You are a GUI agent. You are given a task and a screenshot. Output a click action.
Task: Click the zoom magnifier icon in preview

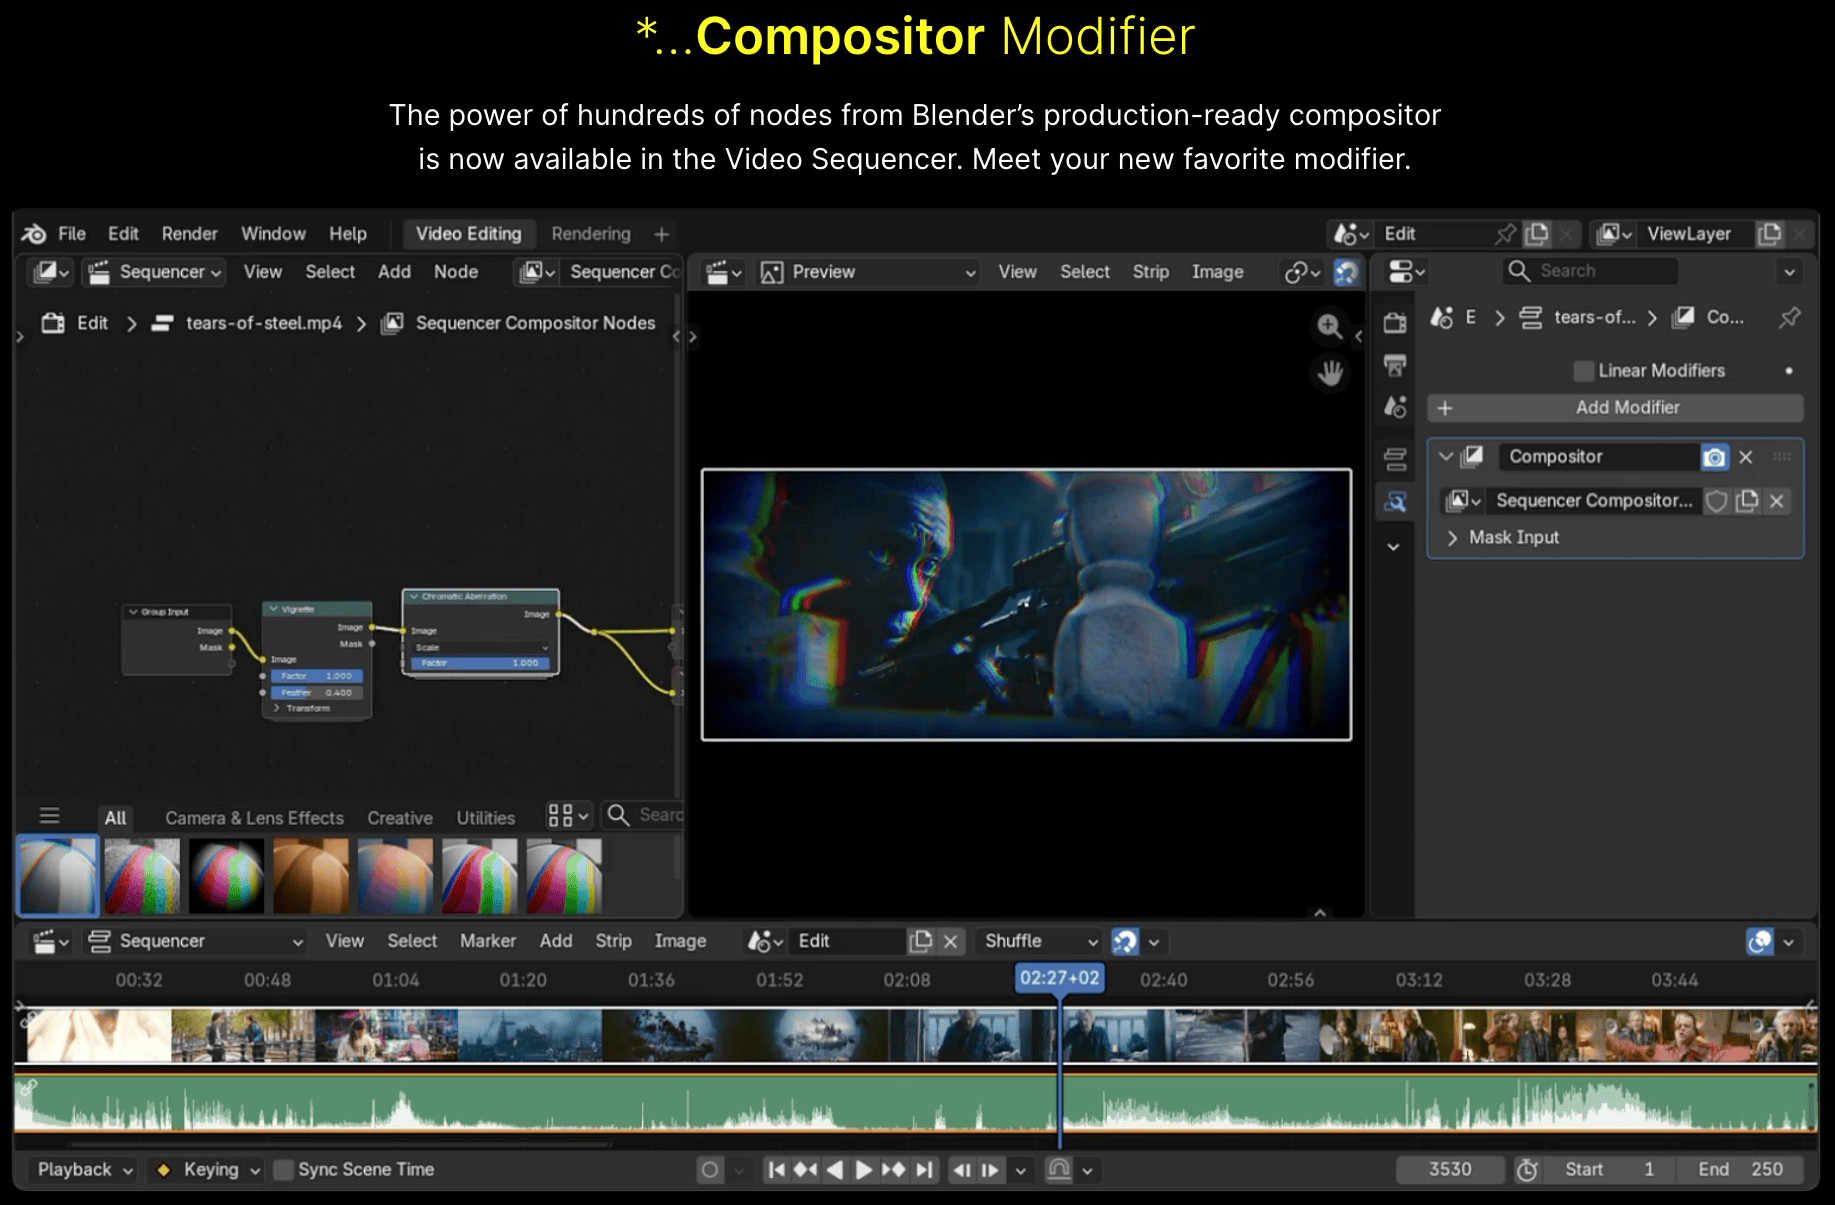click(1329, 326)
